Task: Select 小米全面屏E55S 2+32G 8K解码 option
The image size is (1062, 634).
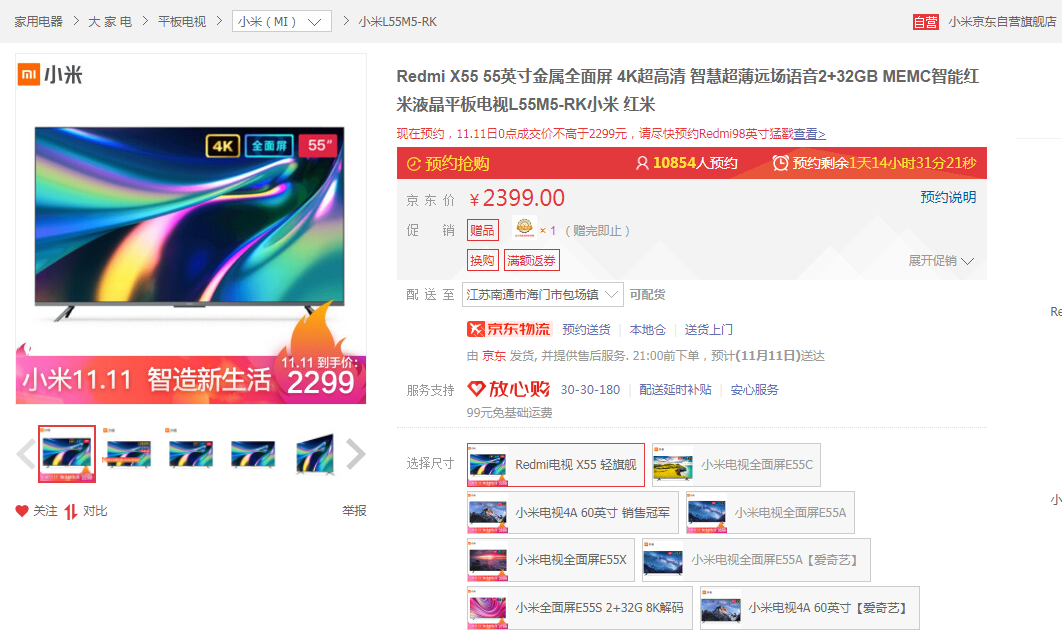Action: pyautogui.click(x=580, y=608)
